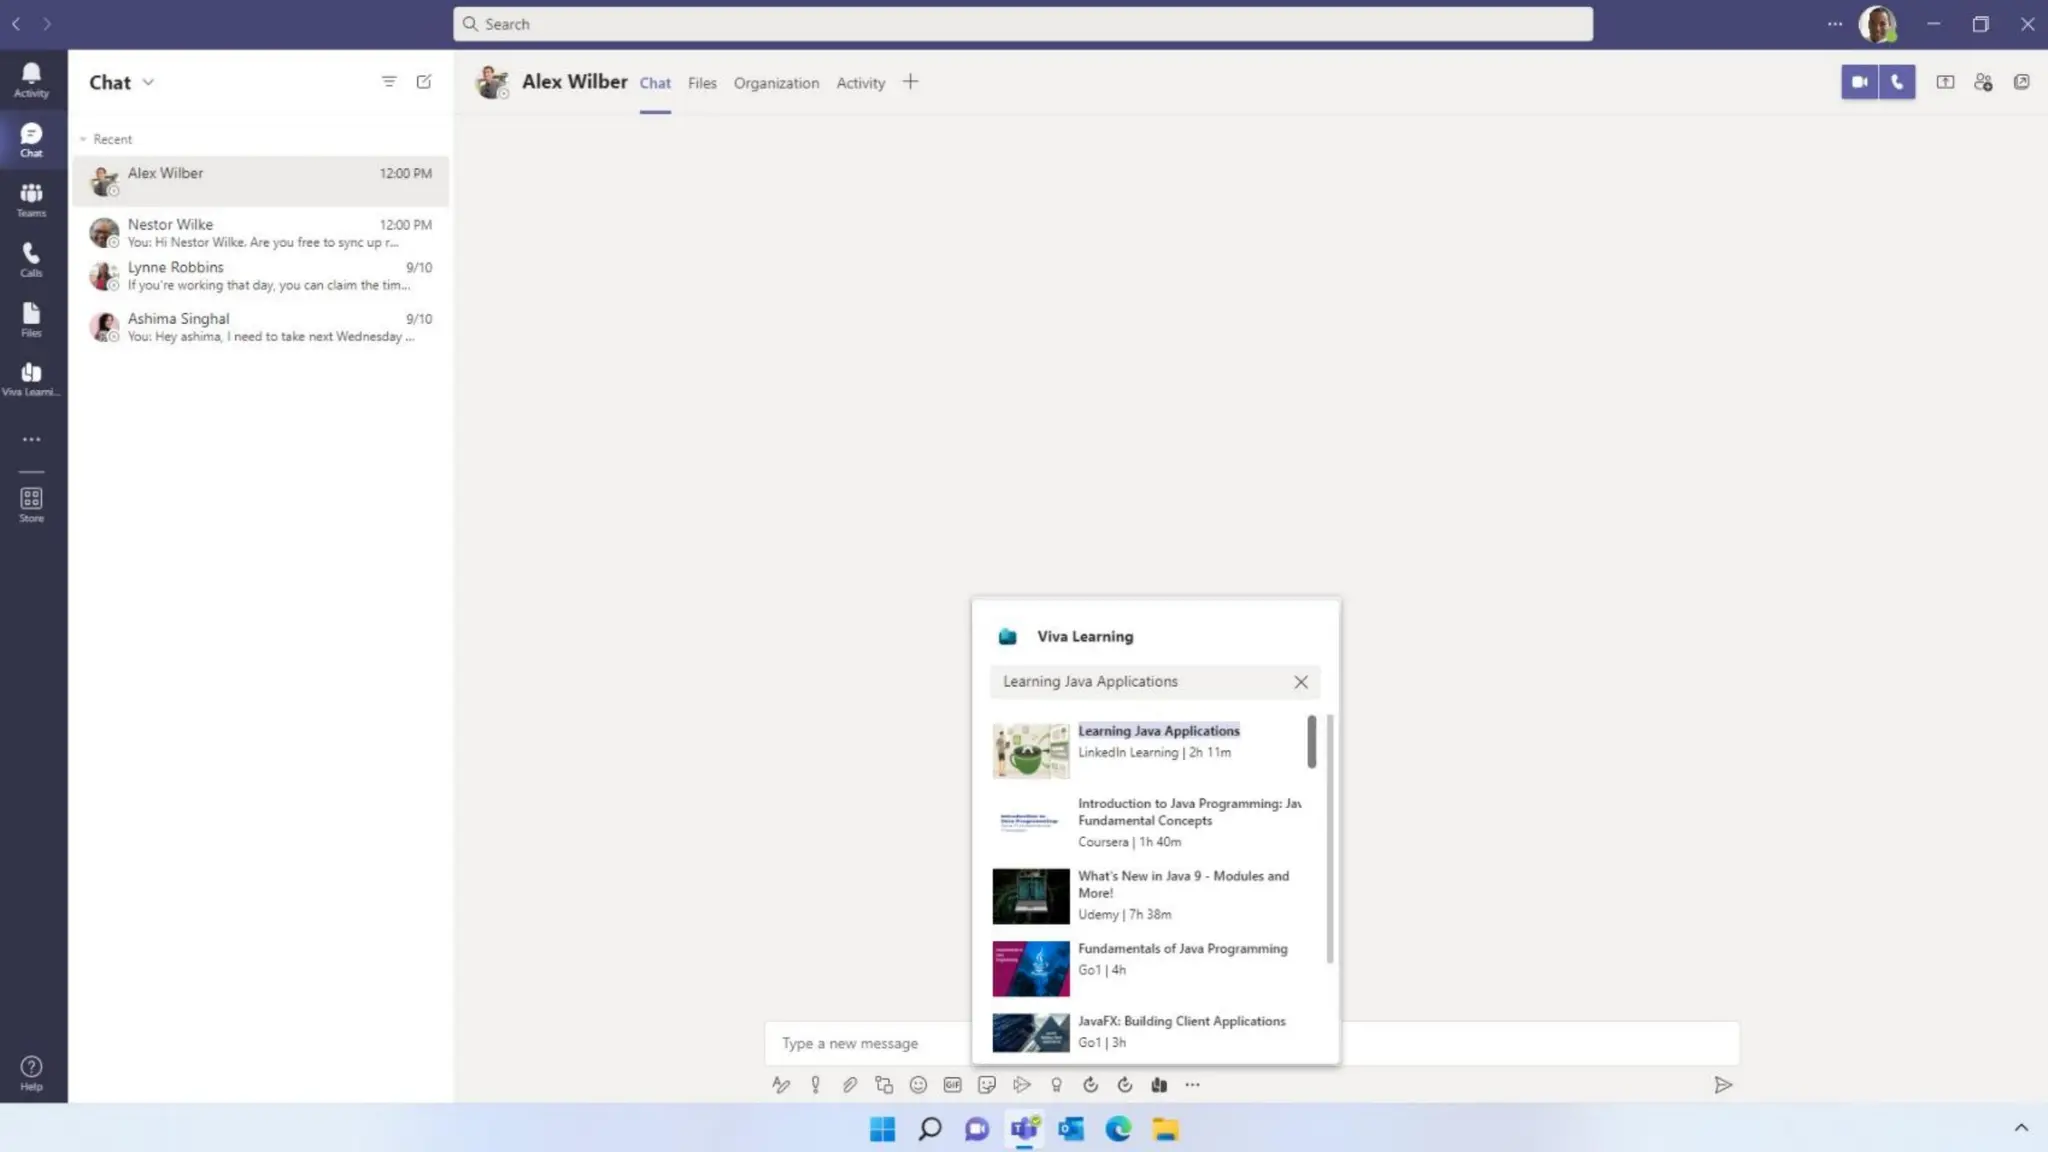
Task: Switch to the Files tab
Action: coord(702,83)
